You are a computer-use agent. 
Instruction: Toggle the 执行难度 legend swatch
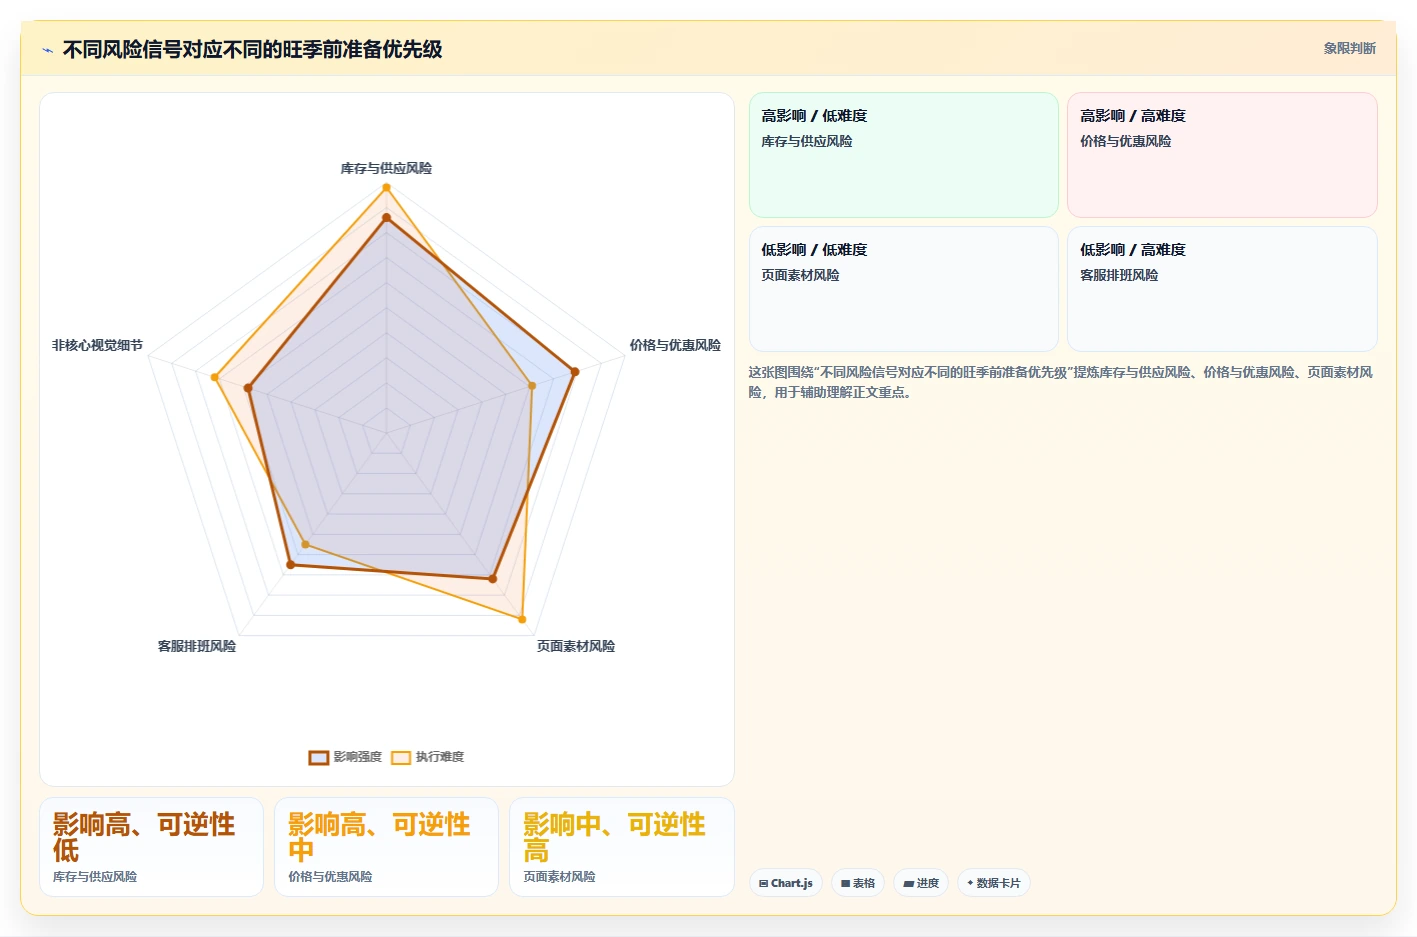point(401,757)
